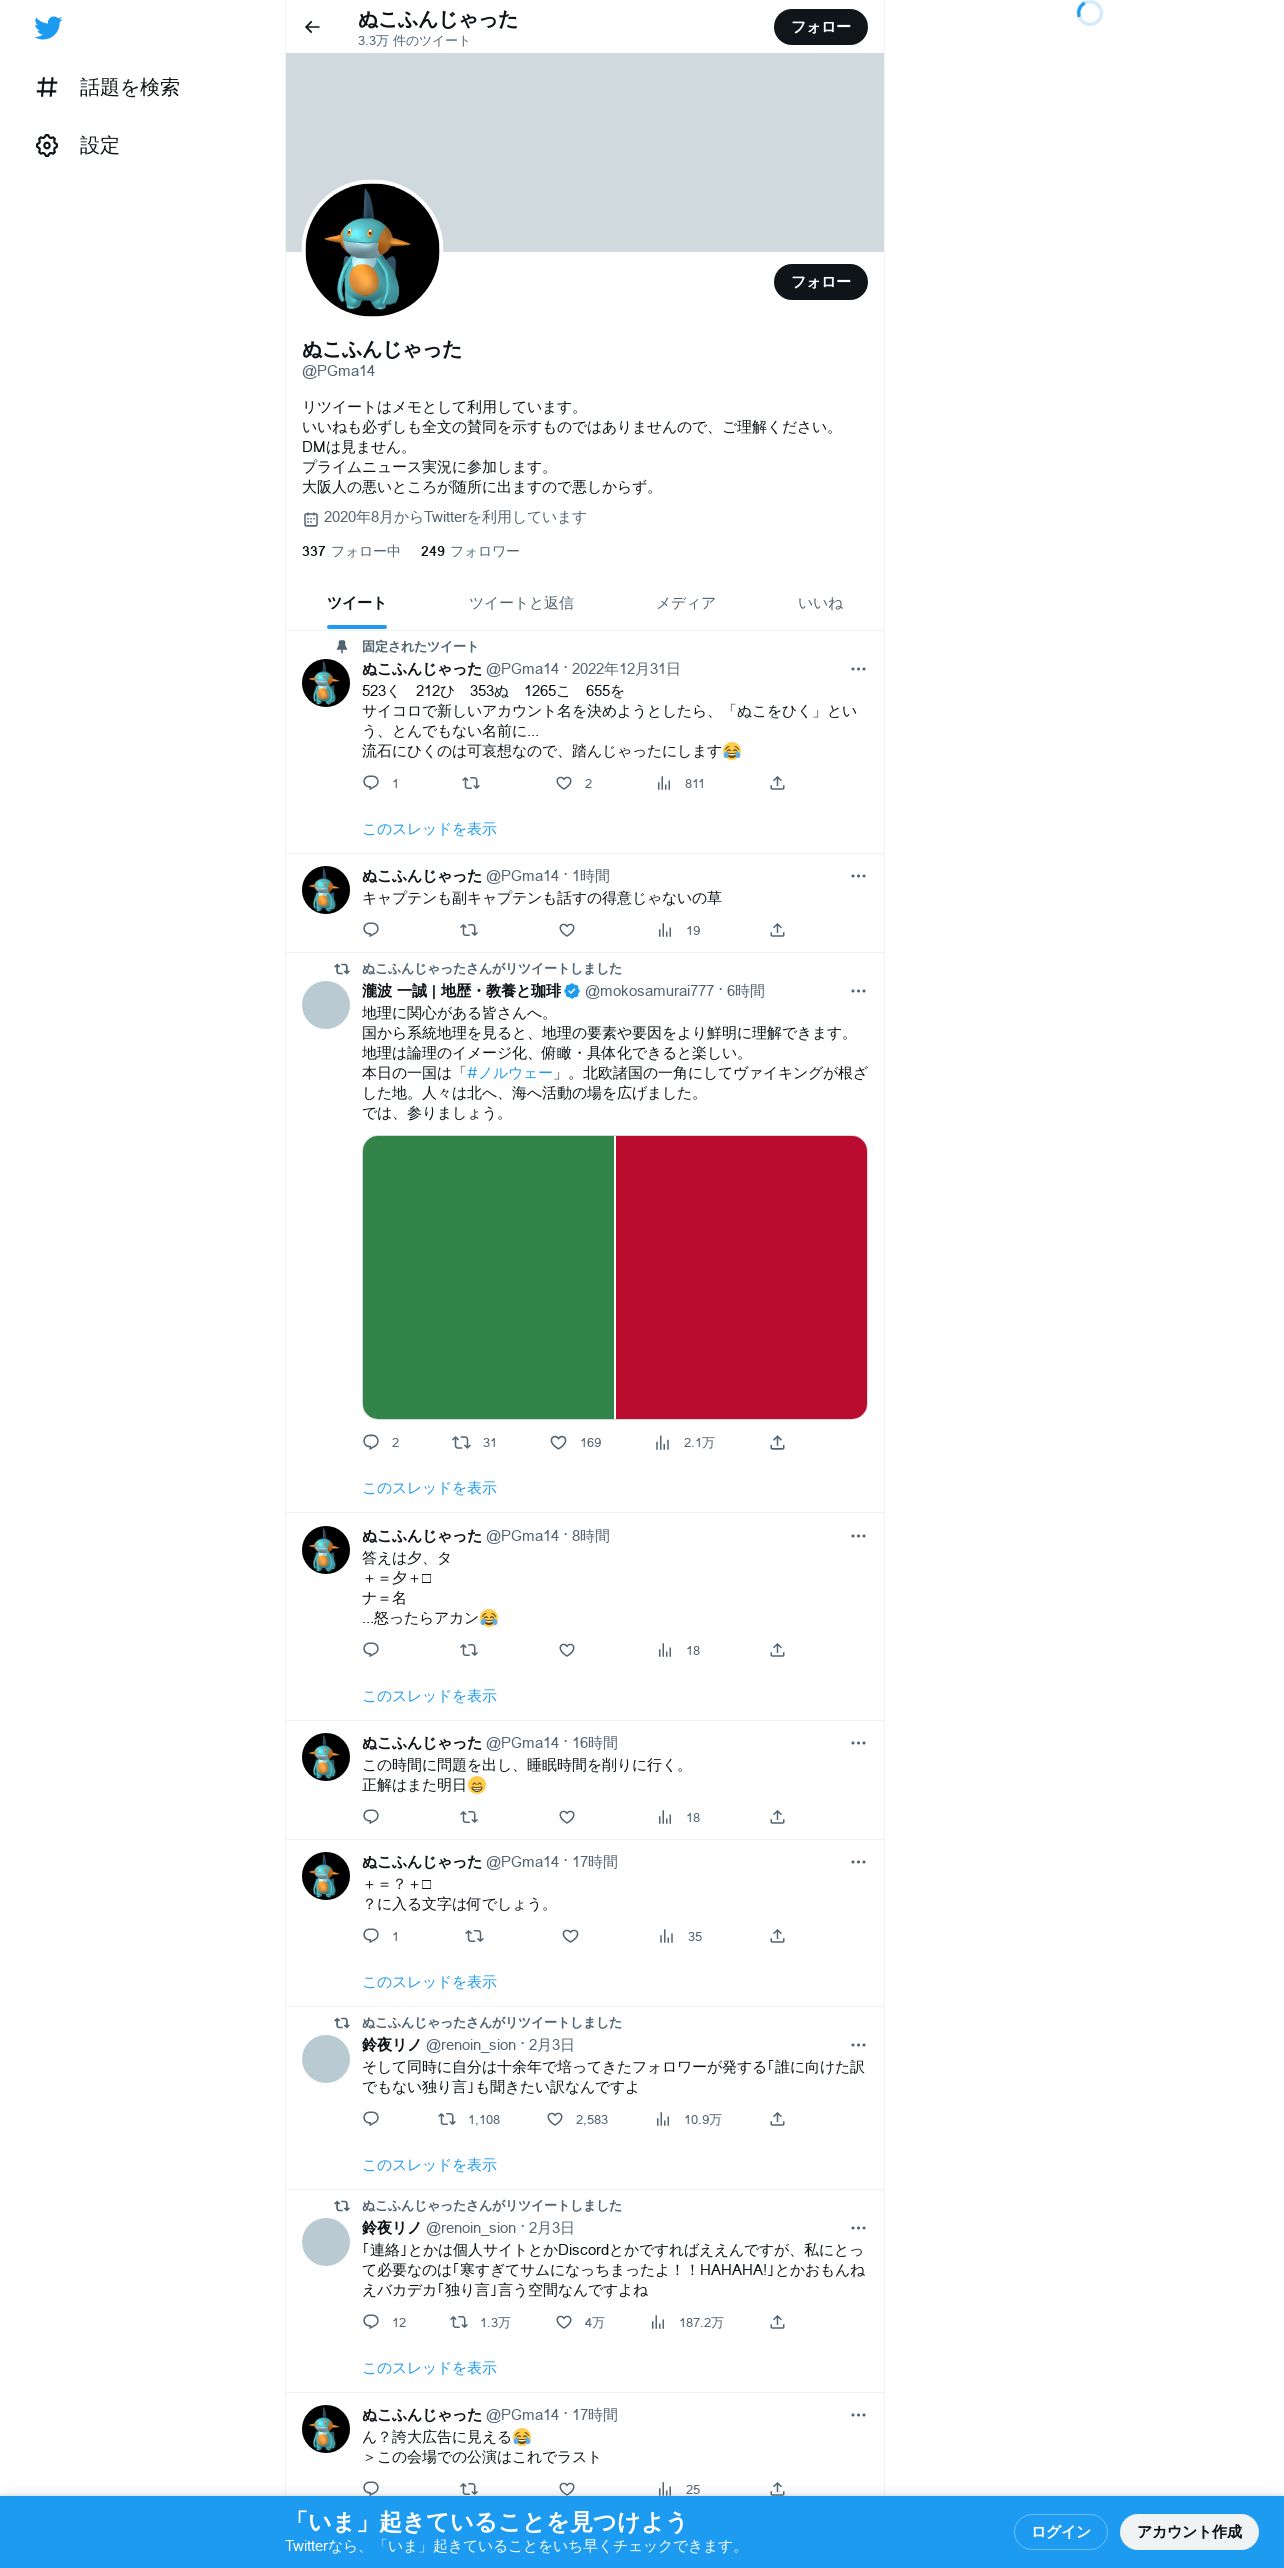The height and width of the screenshot is (2568, 1284).
Task: Go back using the arrow icon
Action: 312,27
